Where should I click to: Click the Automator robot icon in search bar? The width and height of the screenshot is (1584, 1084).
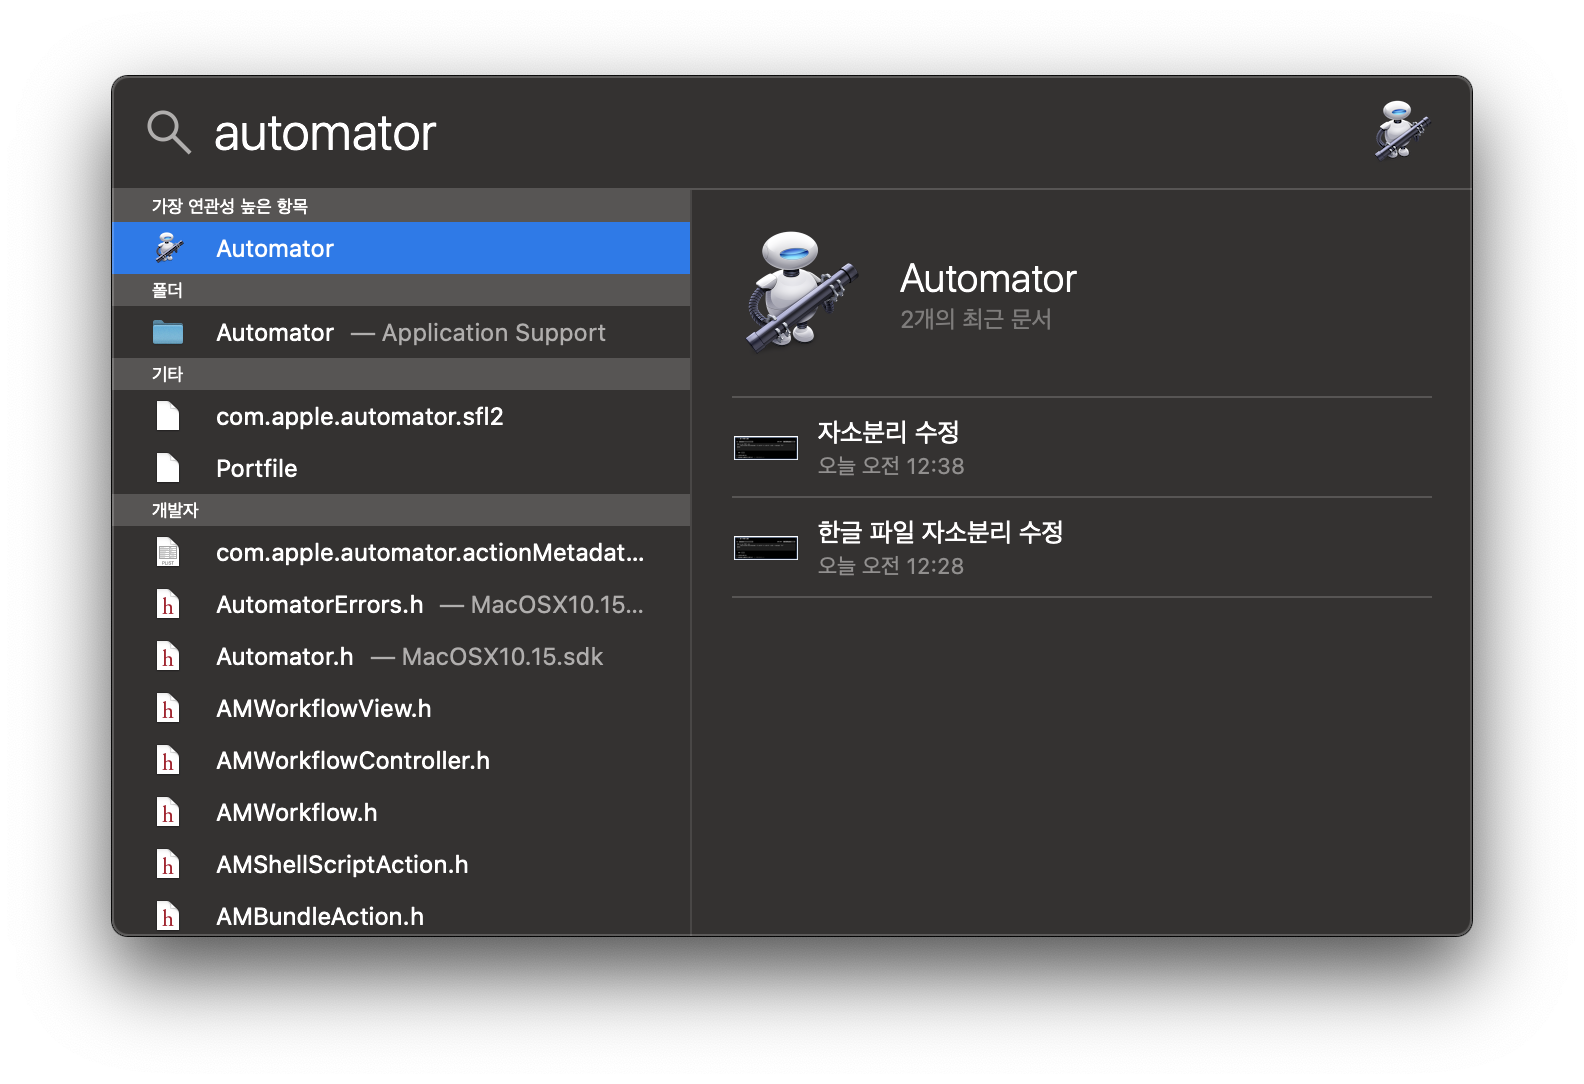click(x=1401, y=130)
